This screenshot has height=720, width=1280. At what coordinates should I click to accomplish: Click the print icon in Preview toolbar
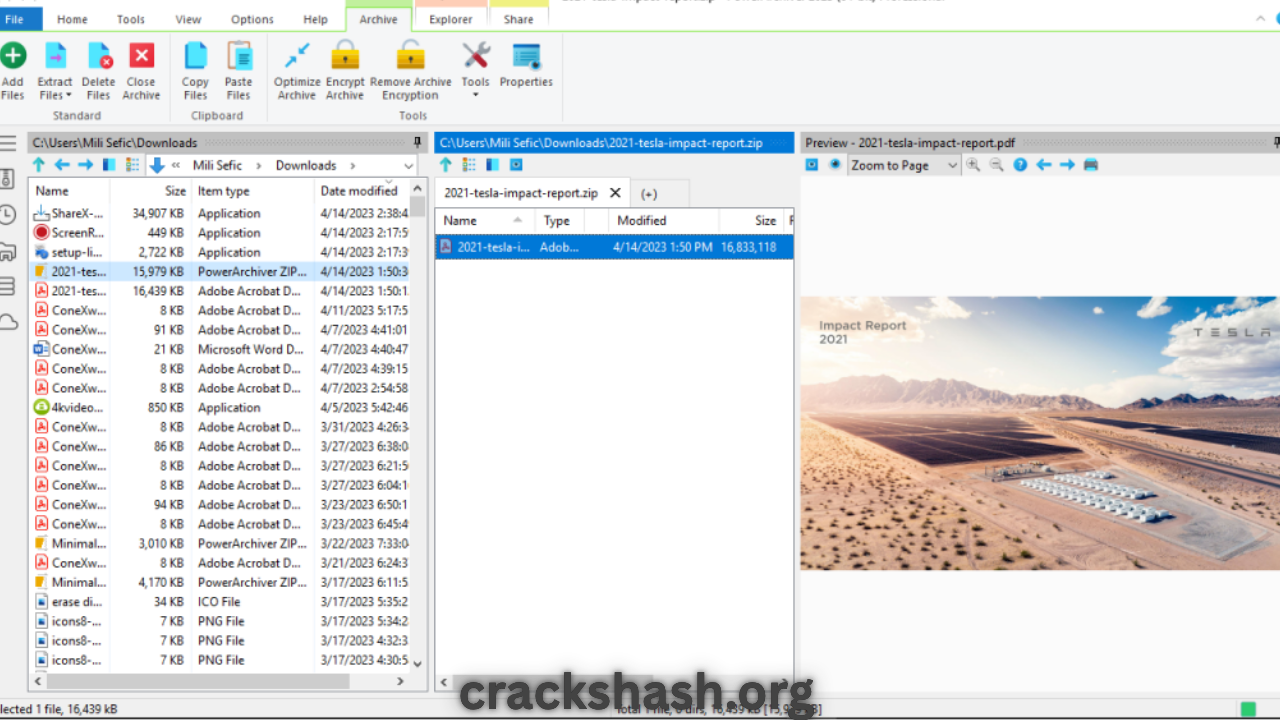(1091, 165)
